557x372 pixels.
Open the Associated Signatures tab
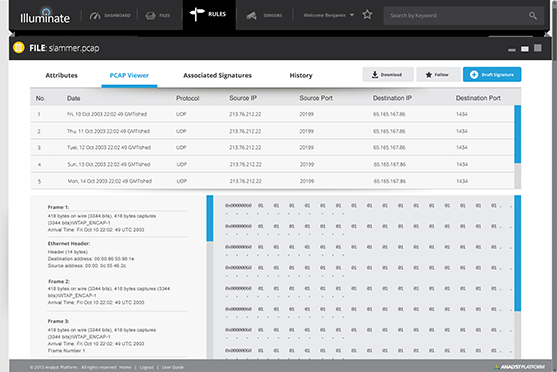click(x=217, y=75)
